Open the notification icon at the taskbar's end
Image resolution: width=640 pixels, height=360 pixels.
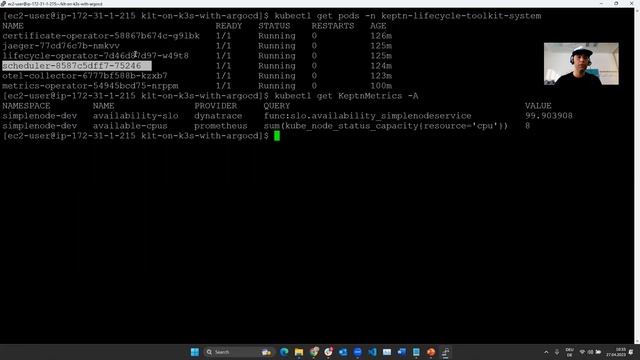(631, 352)
